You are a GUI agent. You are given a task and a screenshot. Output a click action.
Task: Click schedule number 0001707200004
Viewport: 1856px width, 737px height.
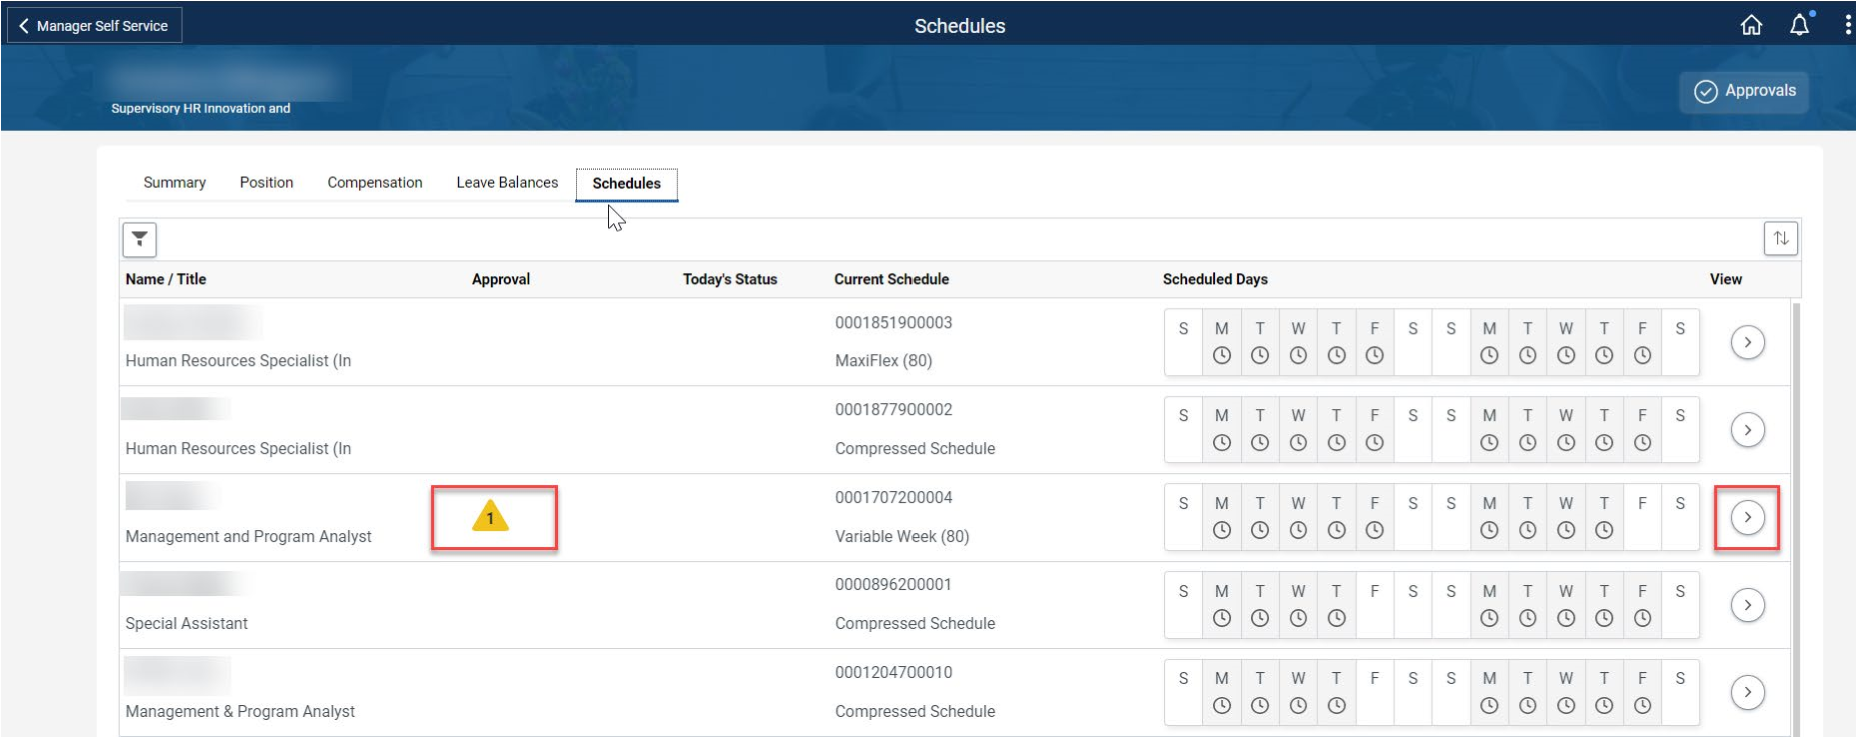894,497
